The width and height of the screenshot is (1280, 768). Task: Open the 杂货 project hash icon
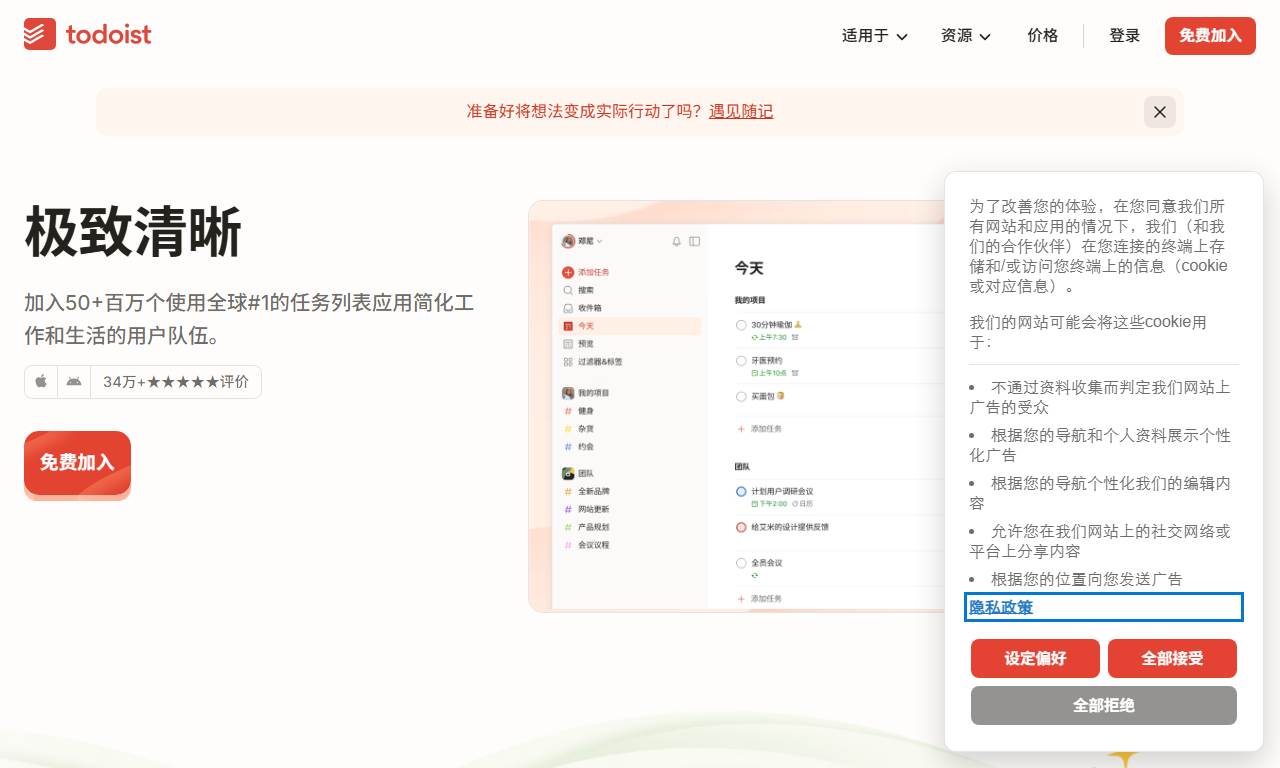click(568, 429)
